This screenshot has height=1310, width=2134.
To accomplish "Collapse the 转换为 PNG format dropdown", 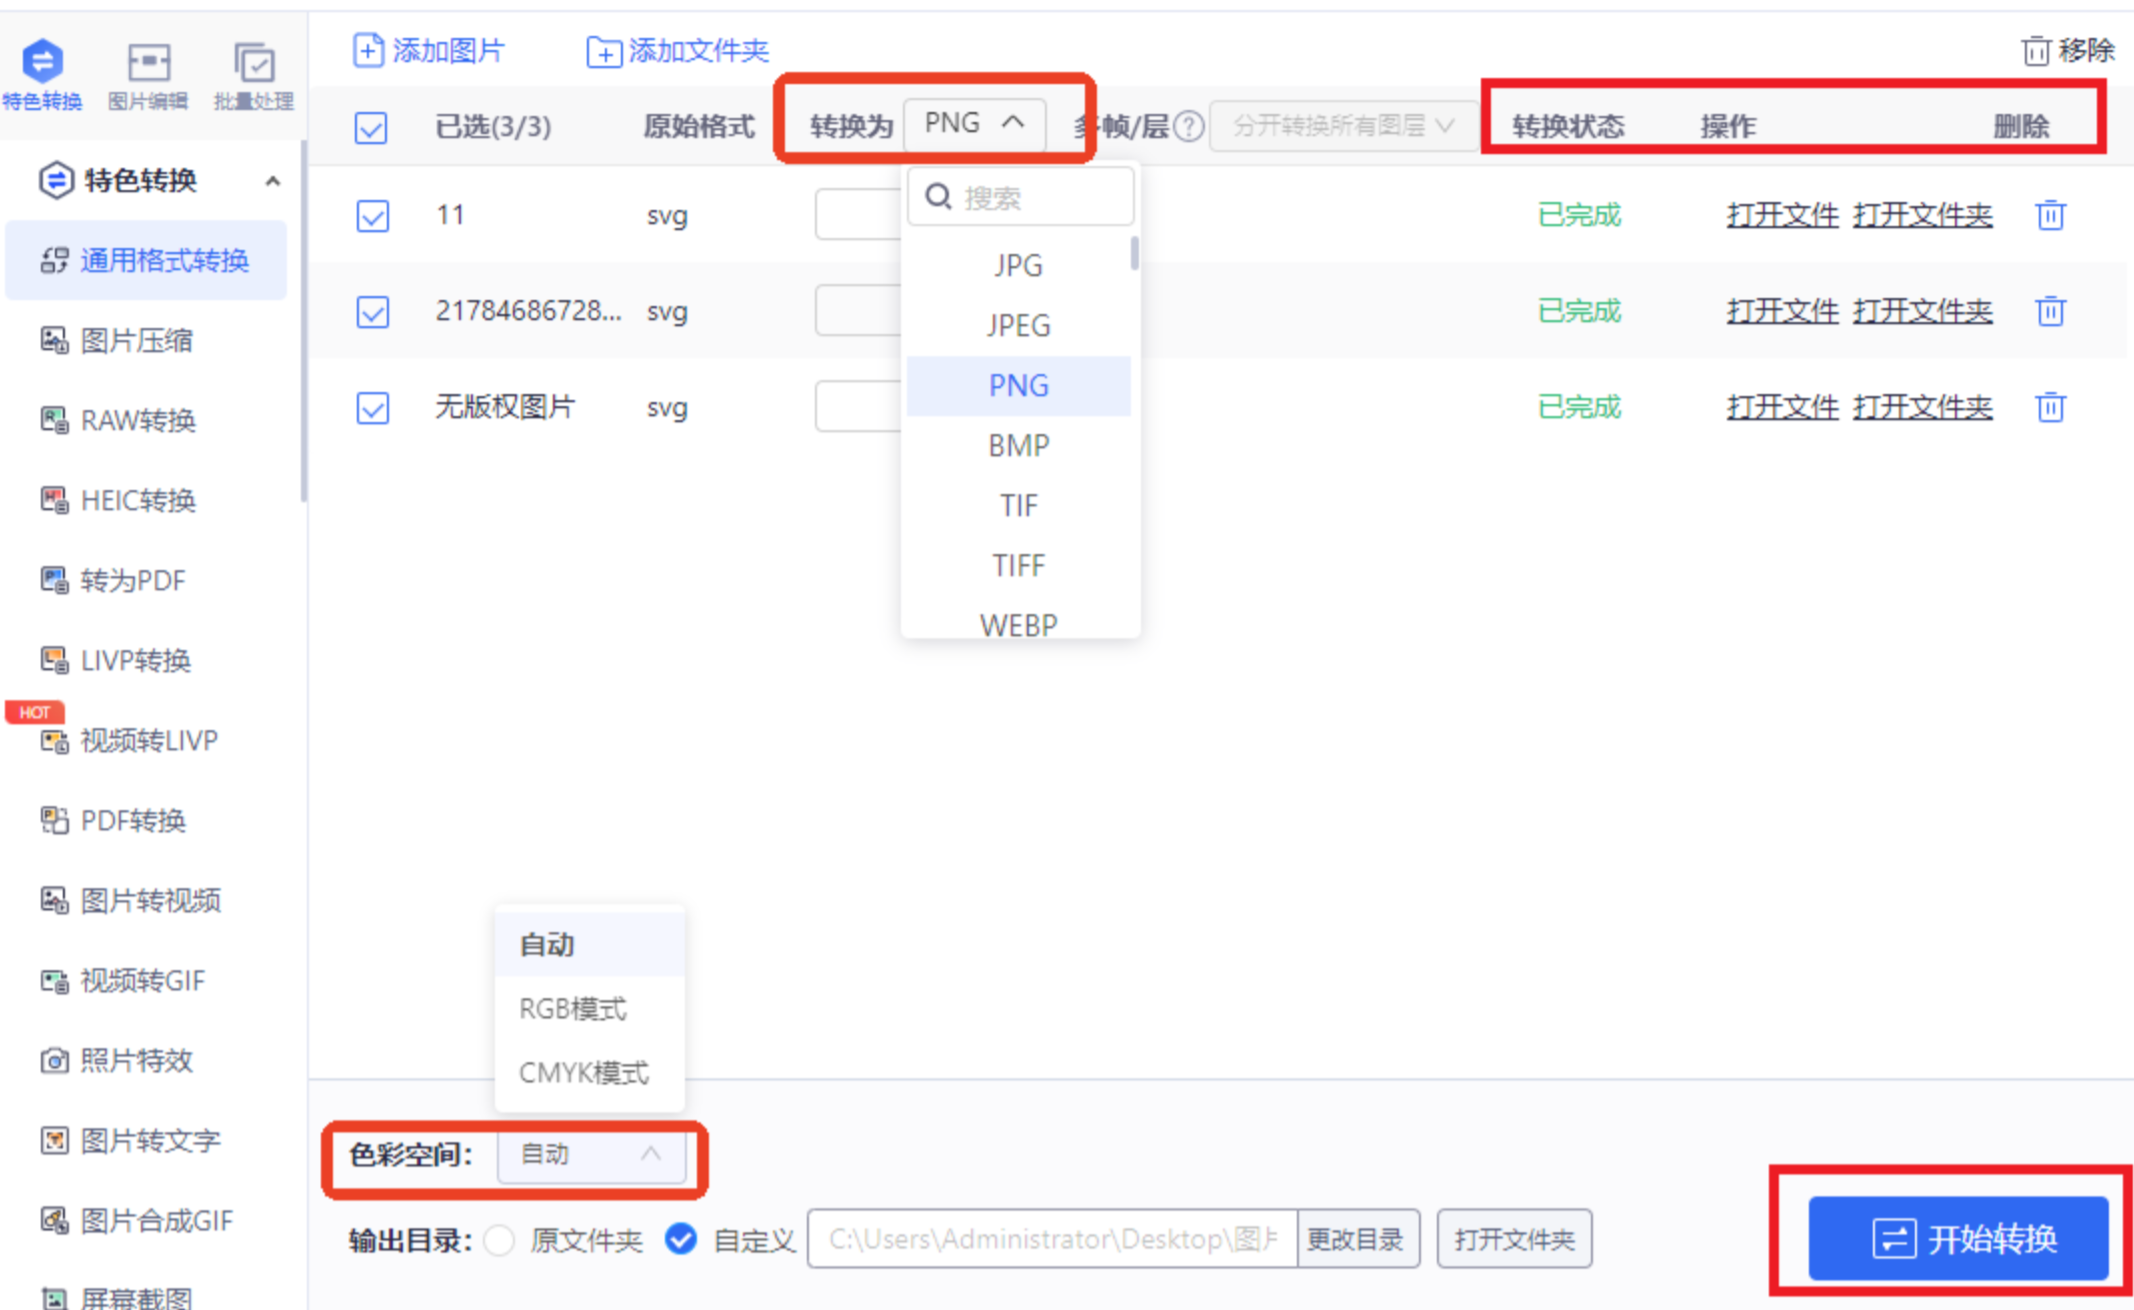I will (x=974, y=124).
